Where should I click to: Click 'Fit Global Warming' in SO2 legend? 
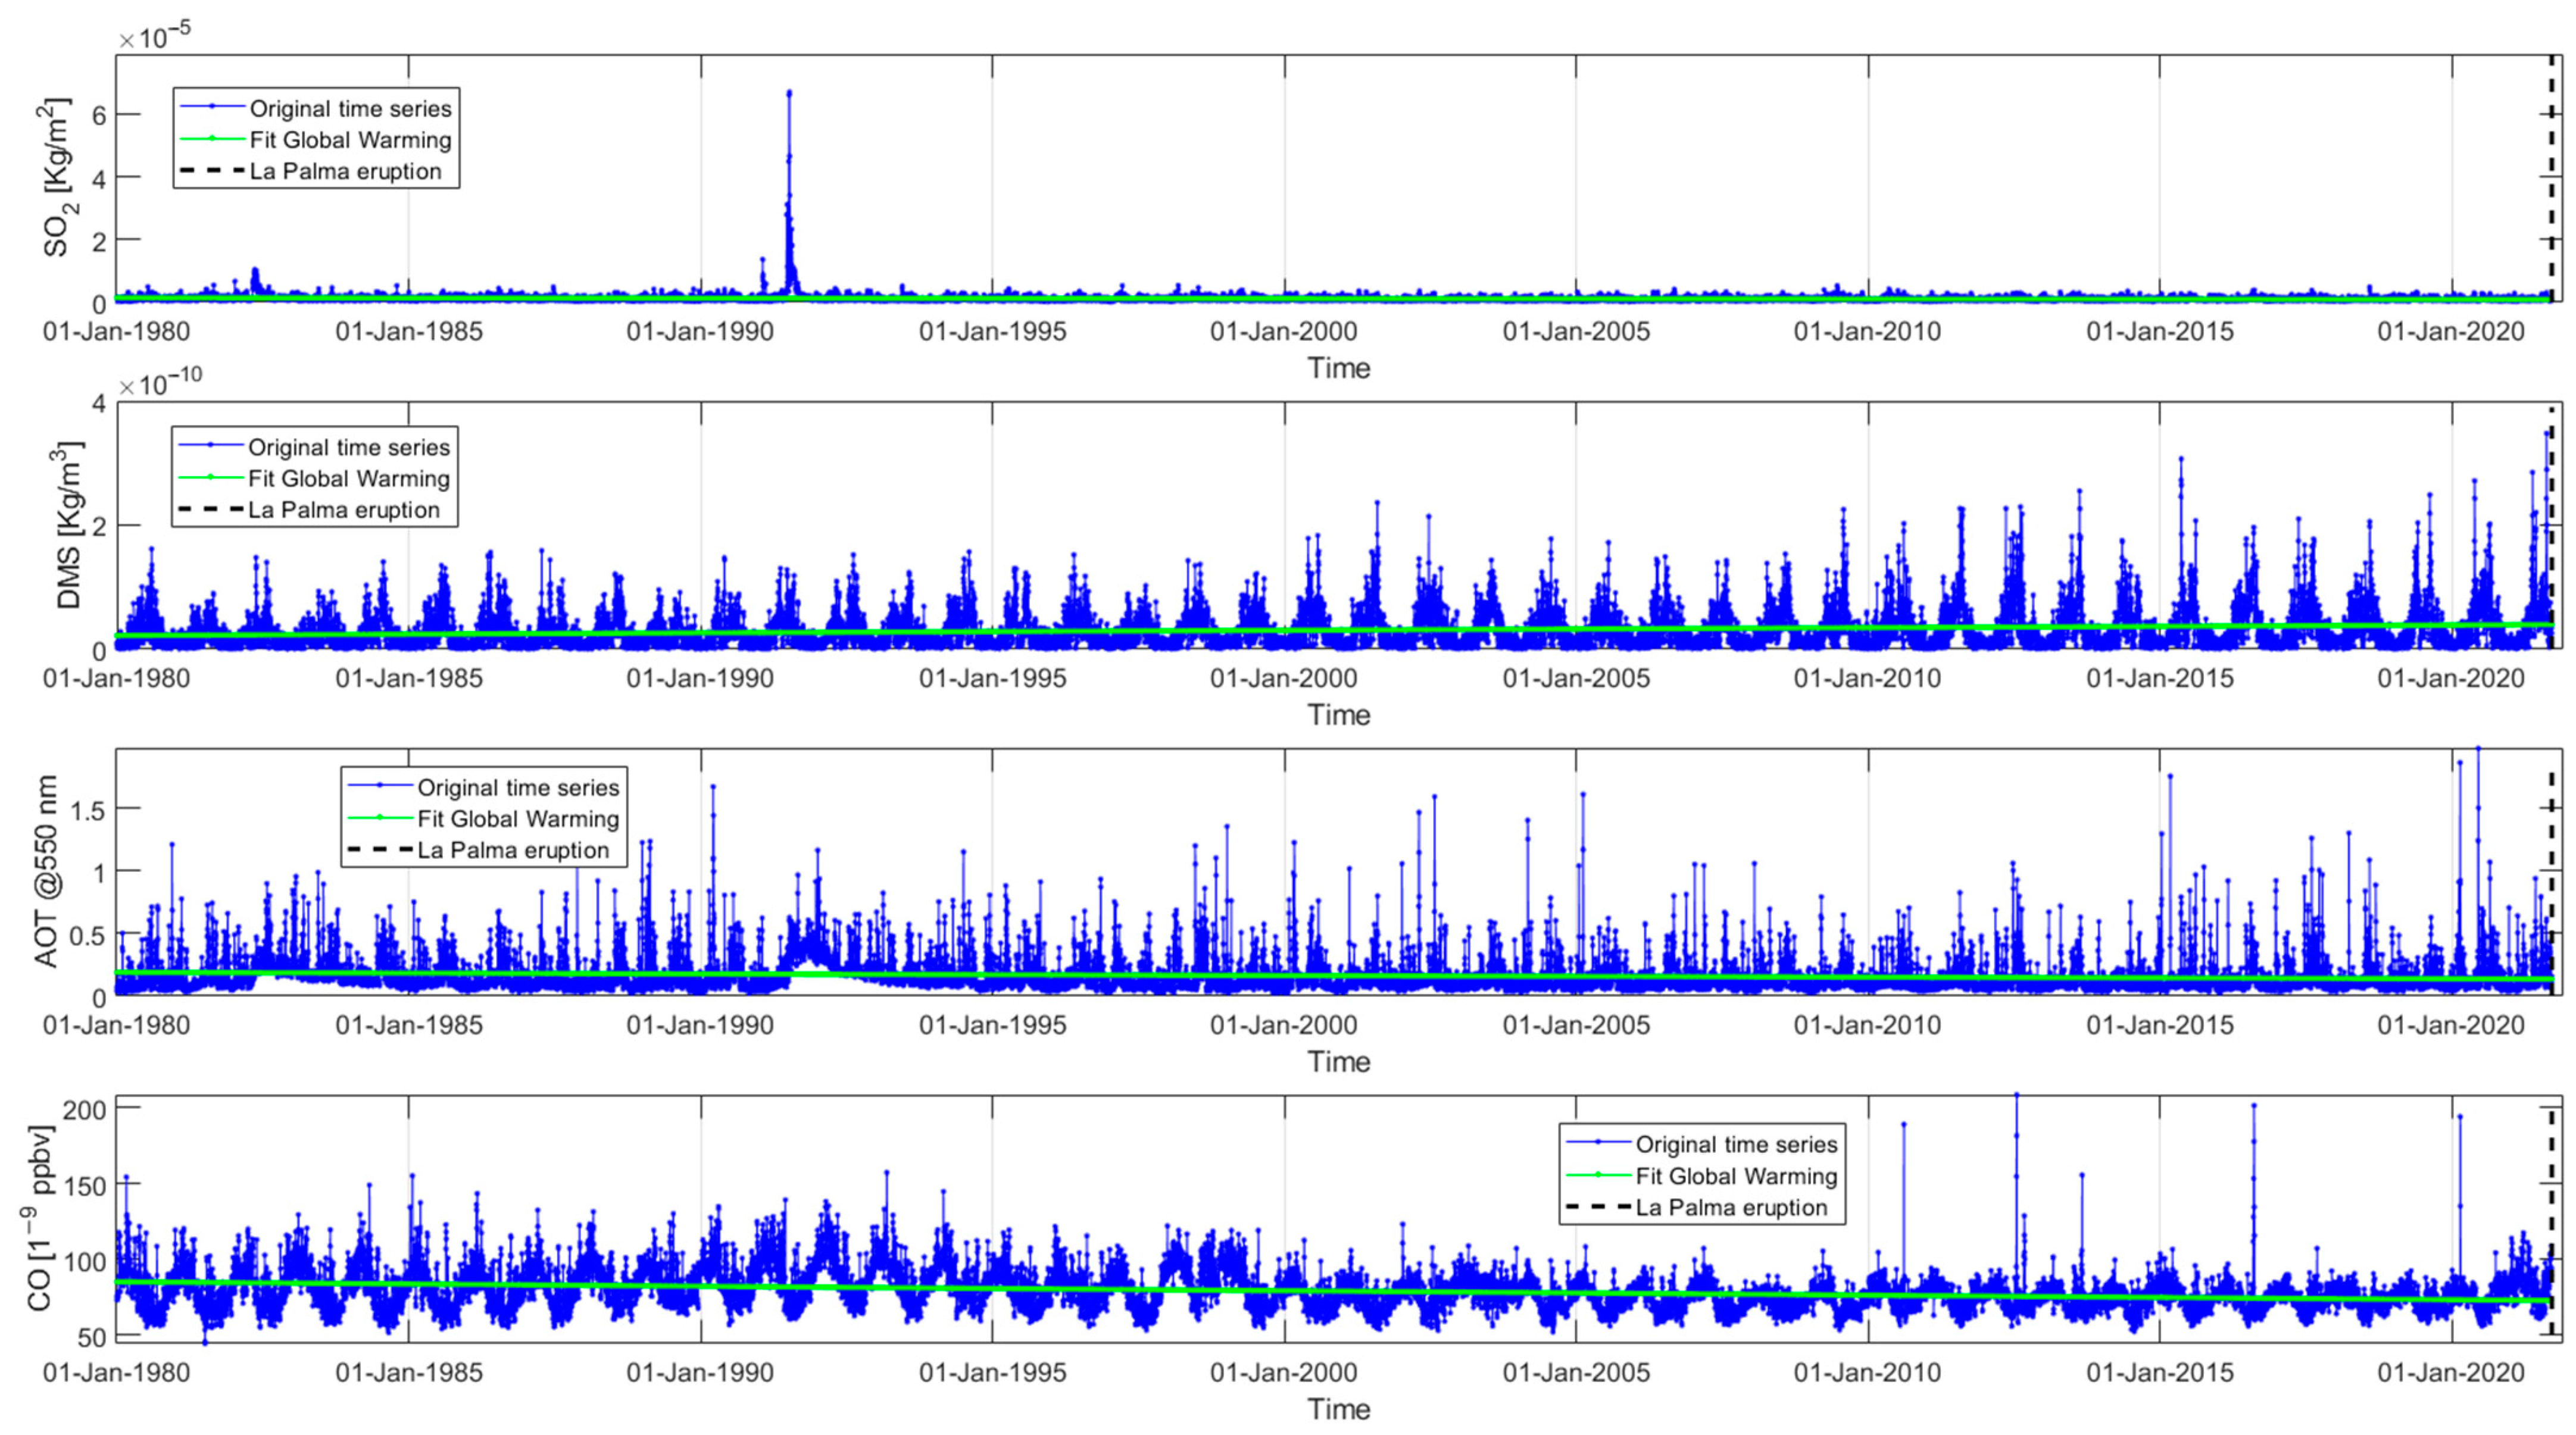[x=350, y=140]
